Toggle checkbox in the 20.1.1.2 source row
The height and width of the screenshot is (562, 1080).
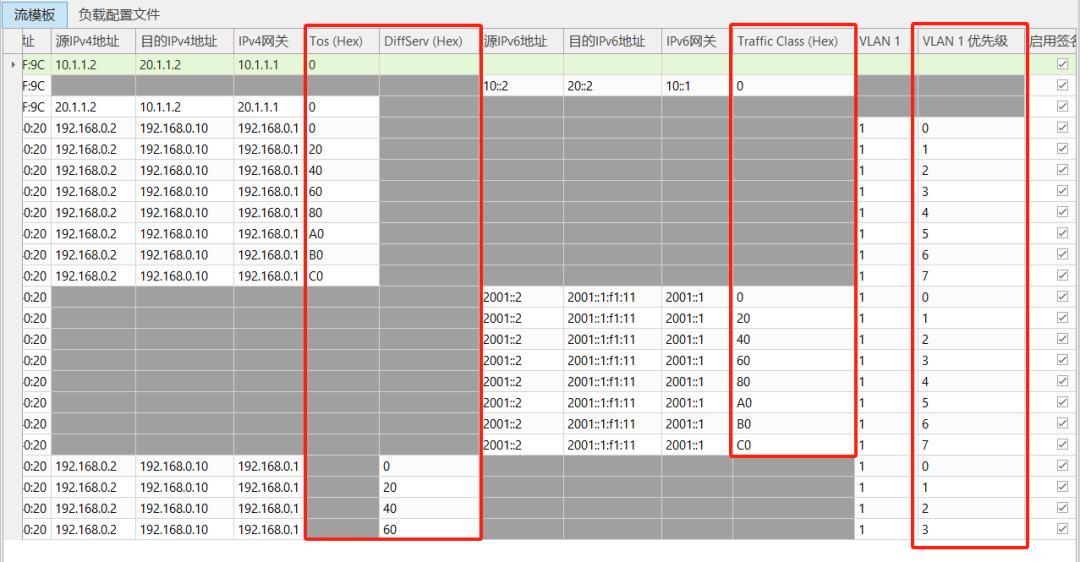click(1062, 107)
